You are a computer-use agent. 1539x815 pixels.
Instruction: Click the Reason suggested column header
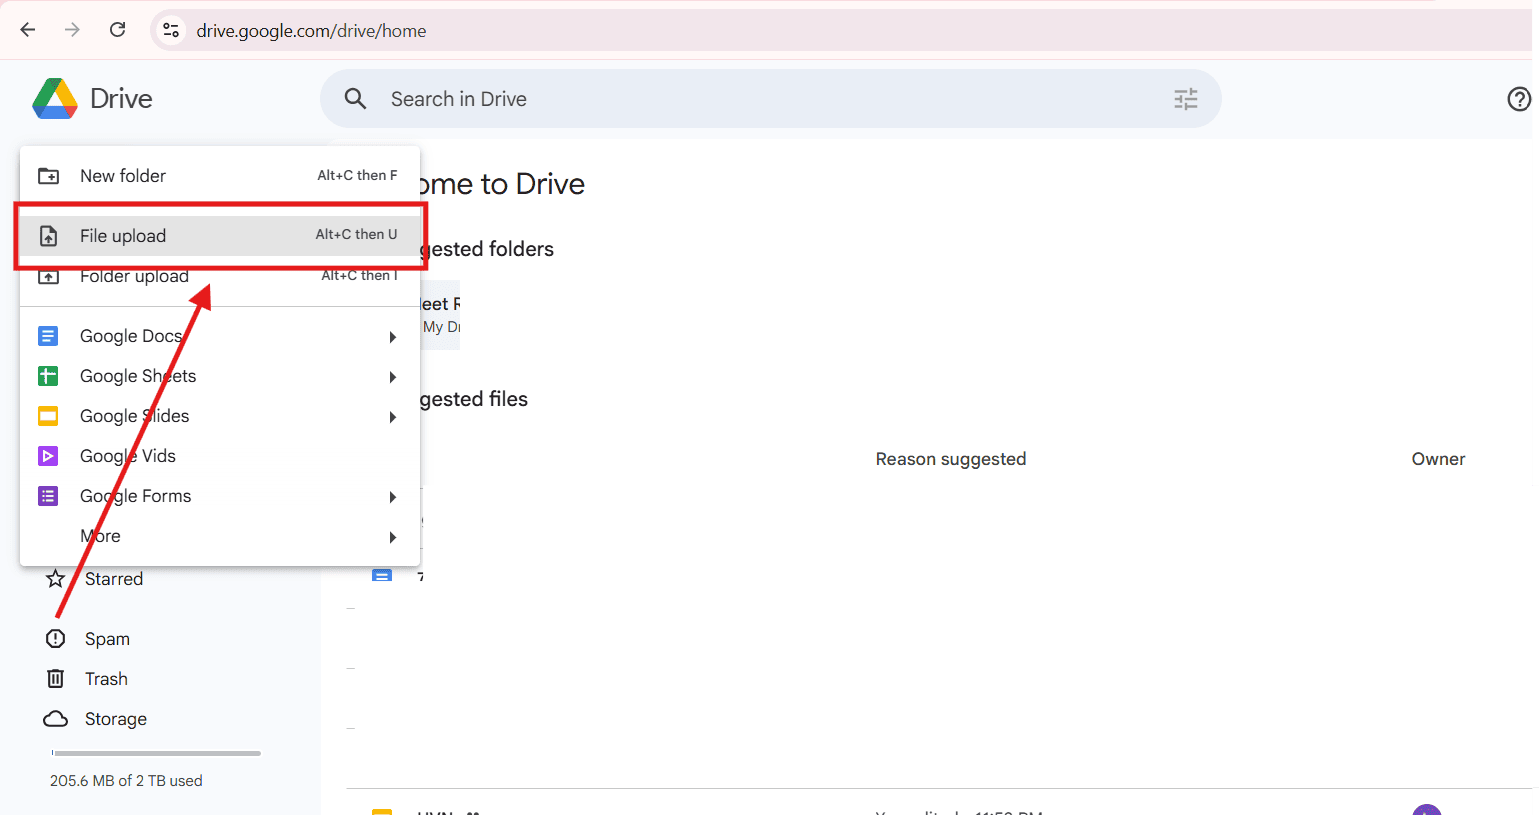(951, 459)
